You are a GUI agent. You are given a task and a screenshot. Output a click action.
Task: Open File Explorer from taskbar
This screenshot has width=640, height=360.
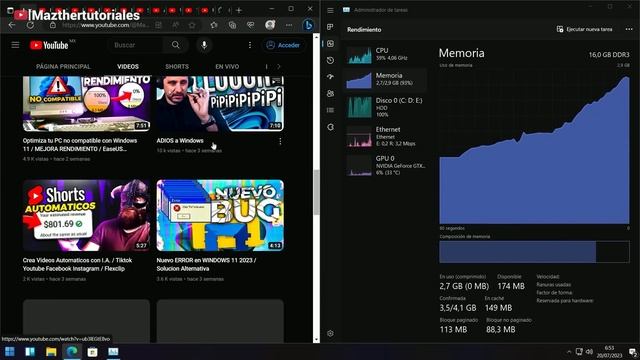click(51, 351)
